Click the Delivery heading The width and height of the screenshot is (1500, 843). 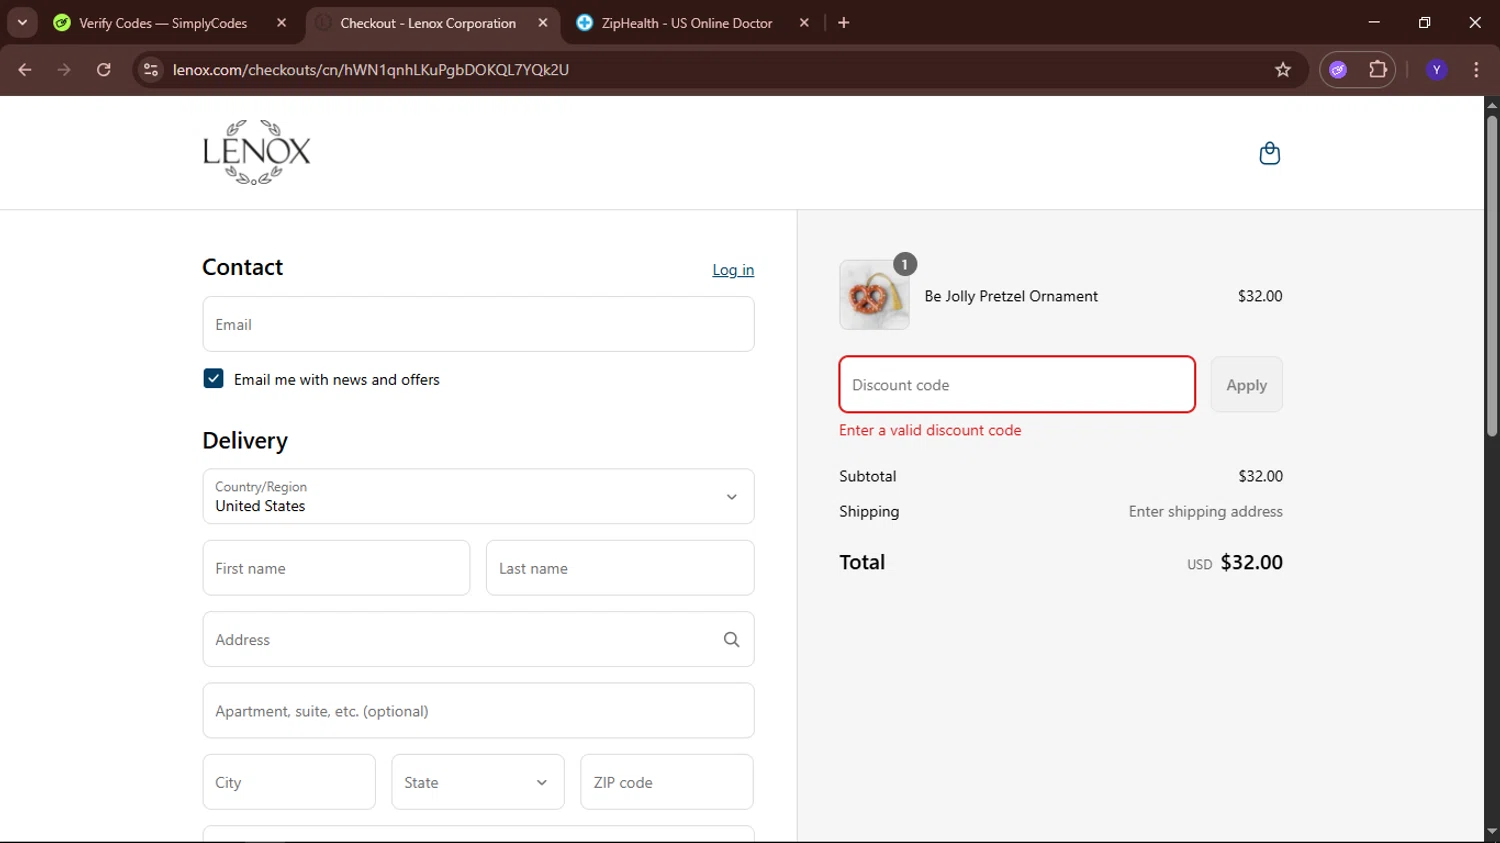245,441
